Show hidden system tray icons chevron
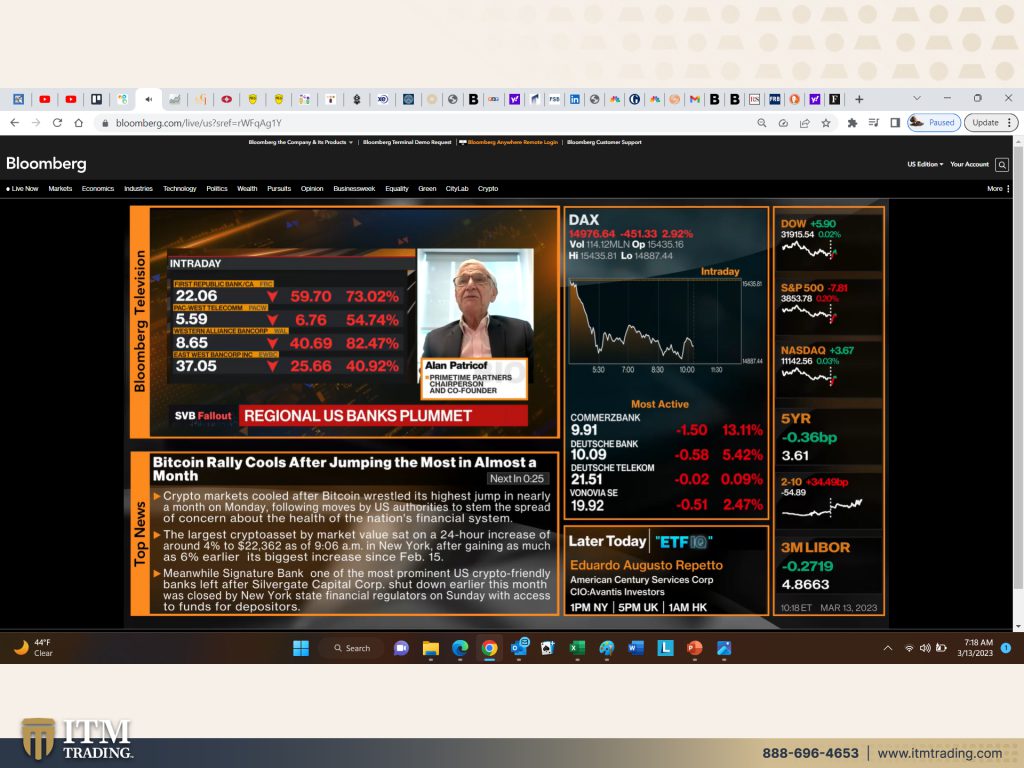 pos(888,648)
